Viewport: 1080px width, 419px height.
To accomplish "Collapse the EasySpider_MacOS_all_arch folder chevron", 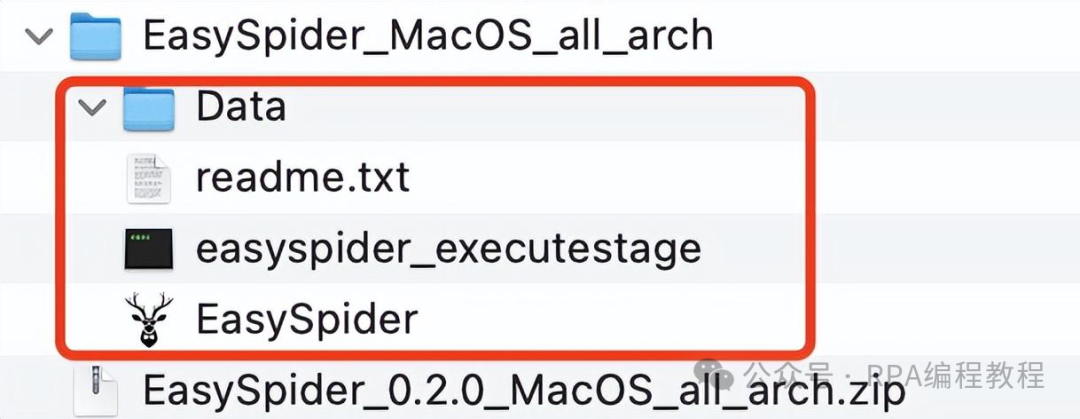I will point(39,36).
